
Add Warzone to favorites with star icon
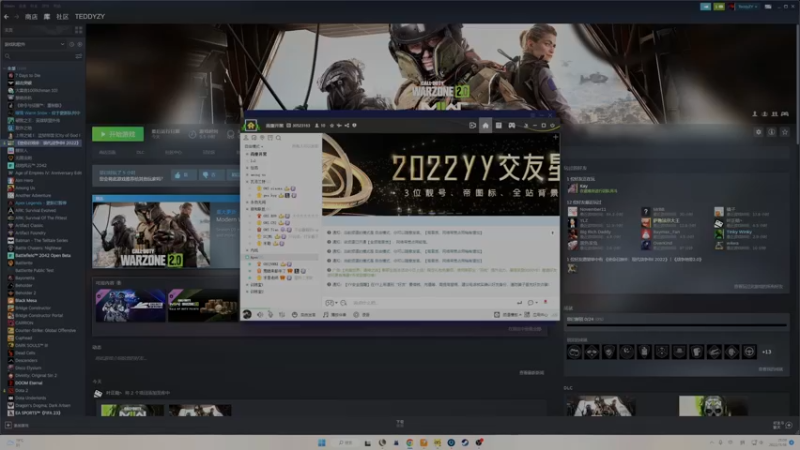(x=785, y=132)
